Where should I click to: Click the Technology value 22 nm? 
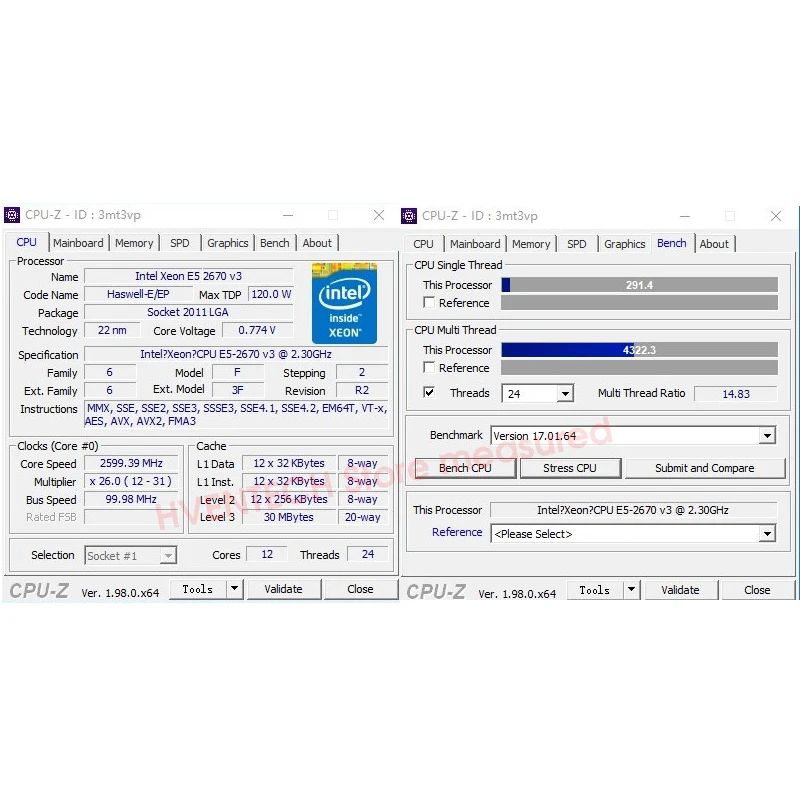(x=112, y=330)
